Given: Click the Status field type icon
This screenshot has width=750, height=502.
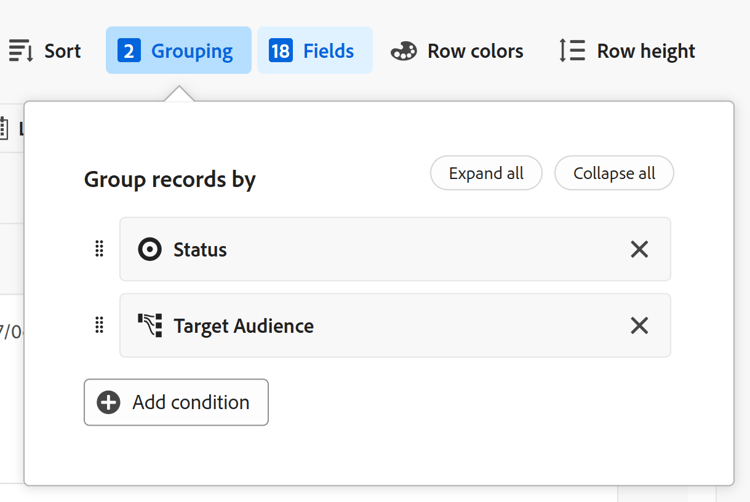Looking at the screenshot, I should (150, 249).
